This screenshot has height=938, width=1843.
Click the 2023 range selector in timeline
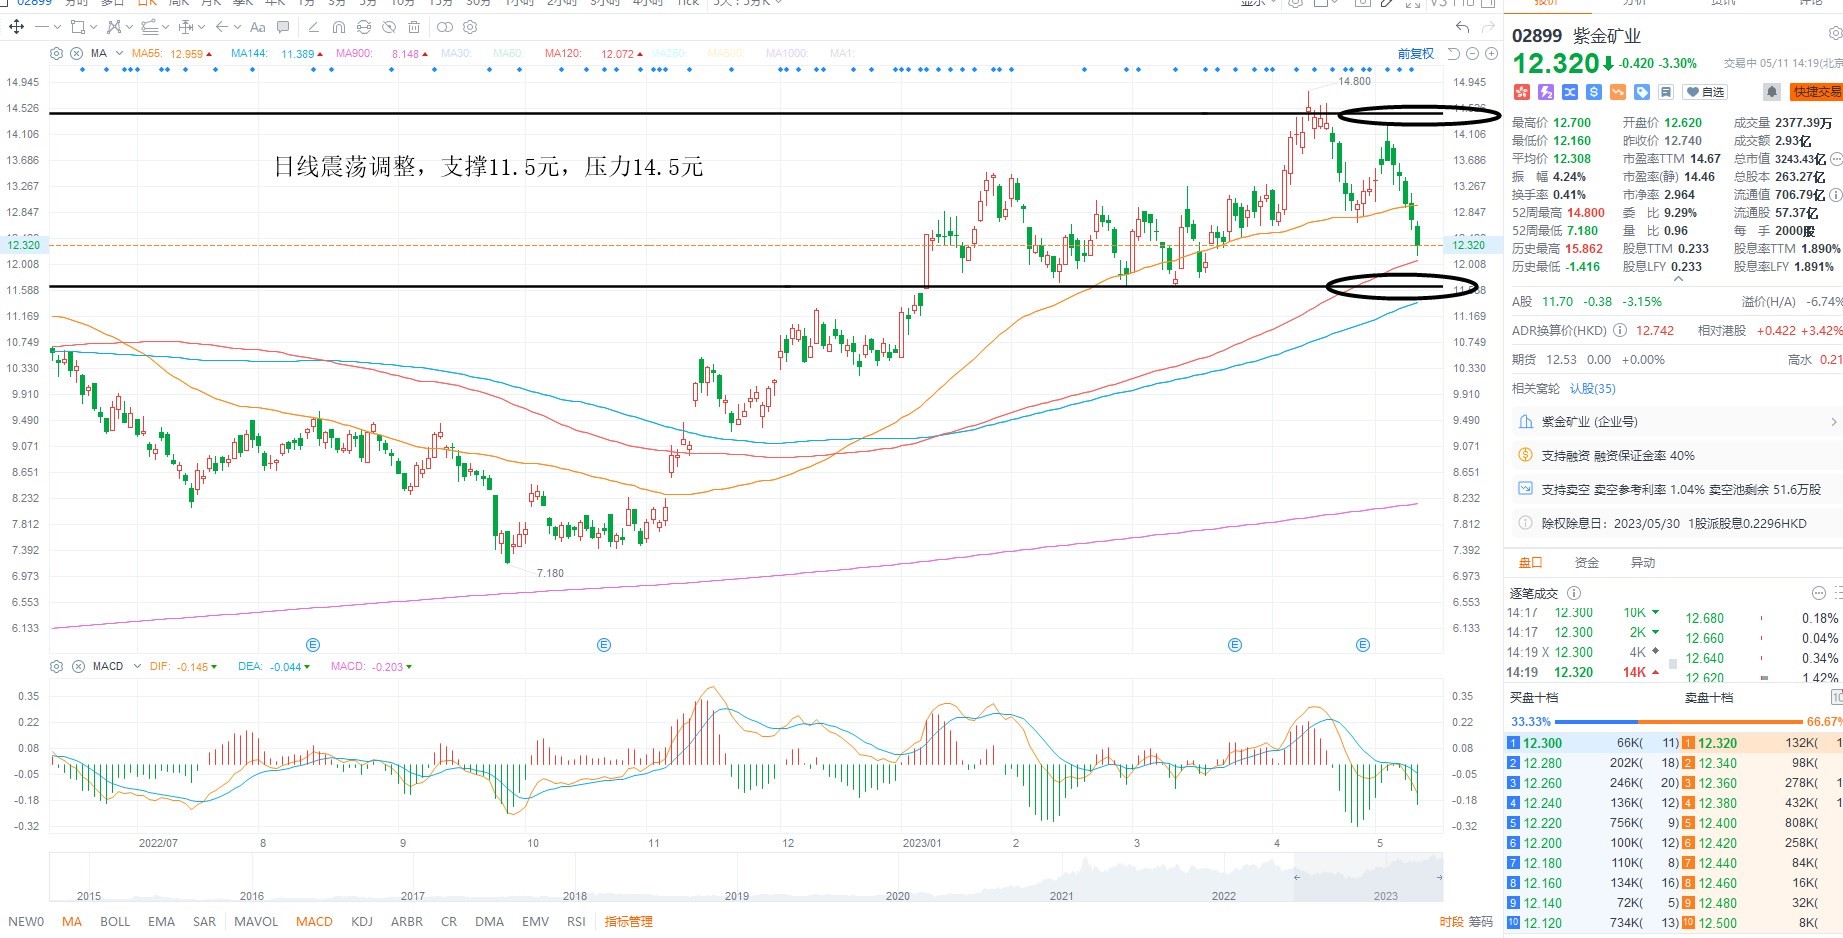point(1386,895)
